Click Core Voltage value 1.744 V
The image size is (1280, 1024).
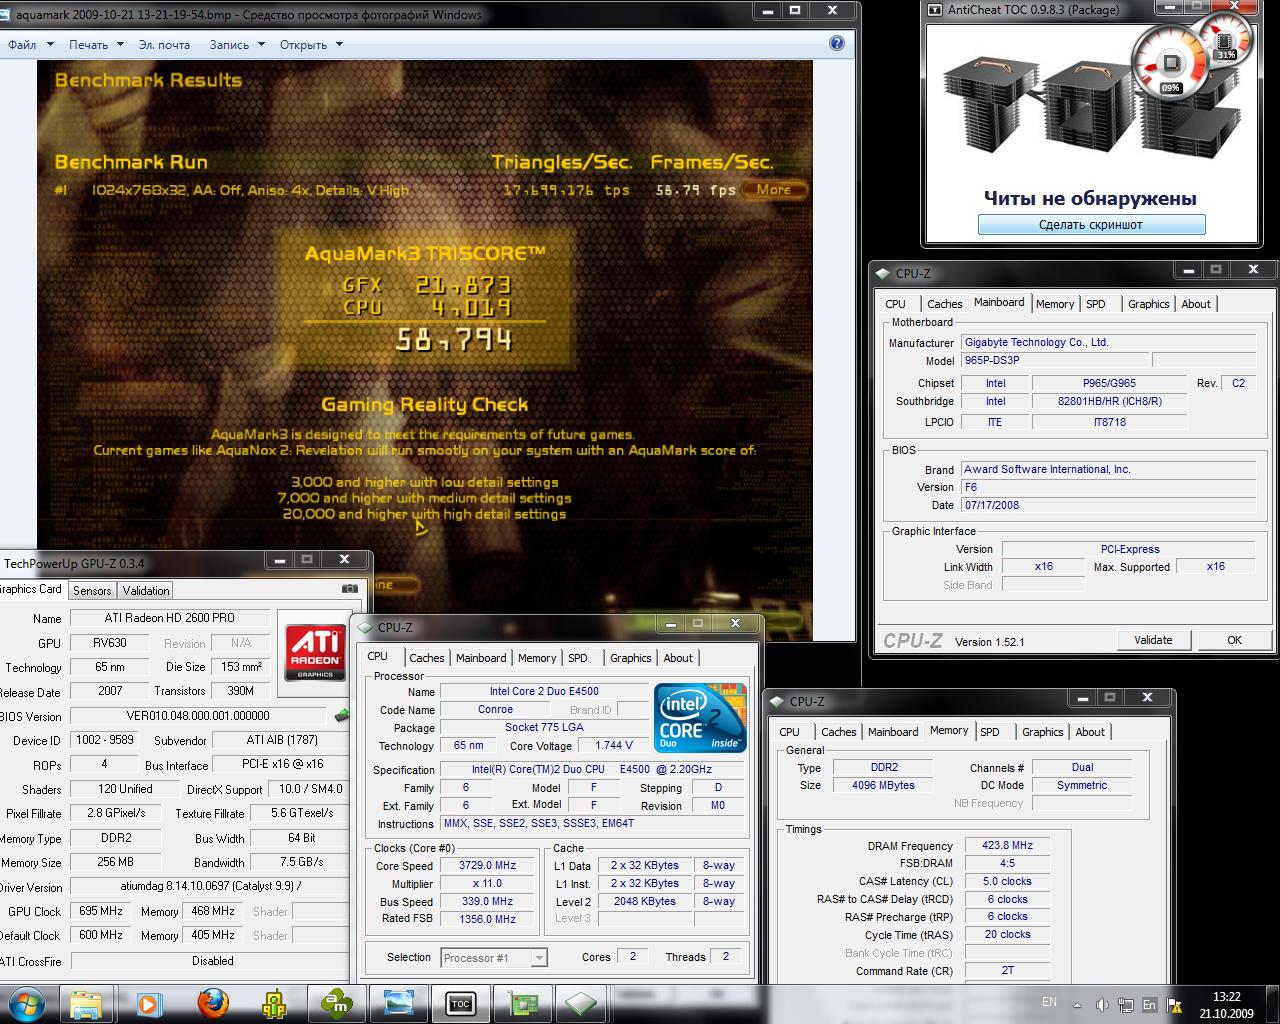613,746
